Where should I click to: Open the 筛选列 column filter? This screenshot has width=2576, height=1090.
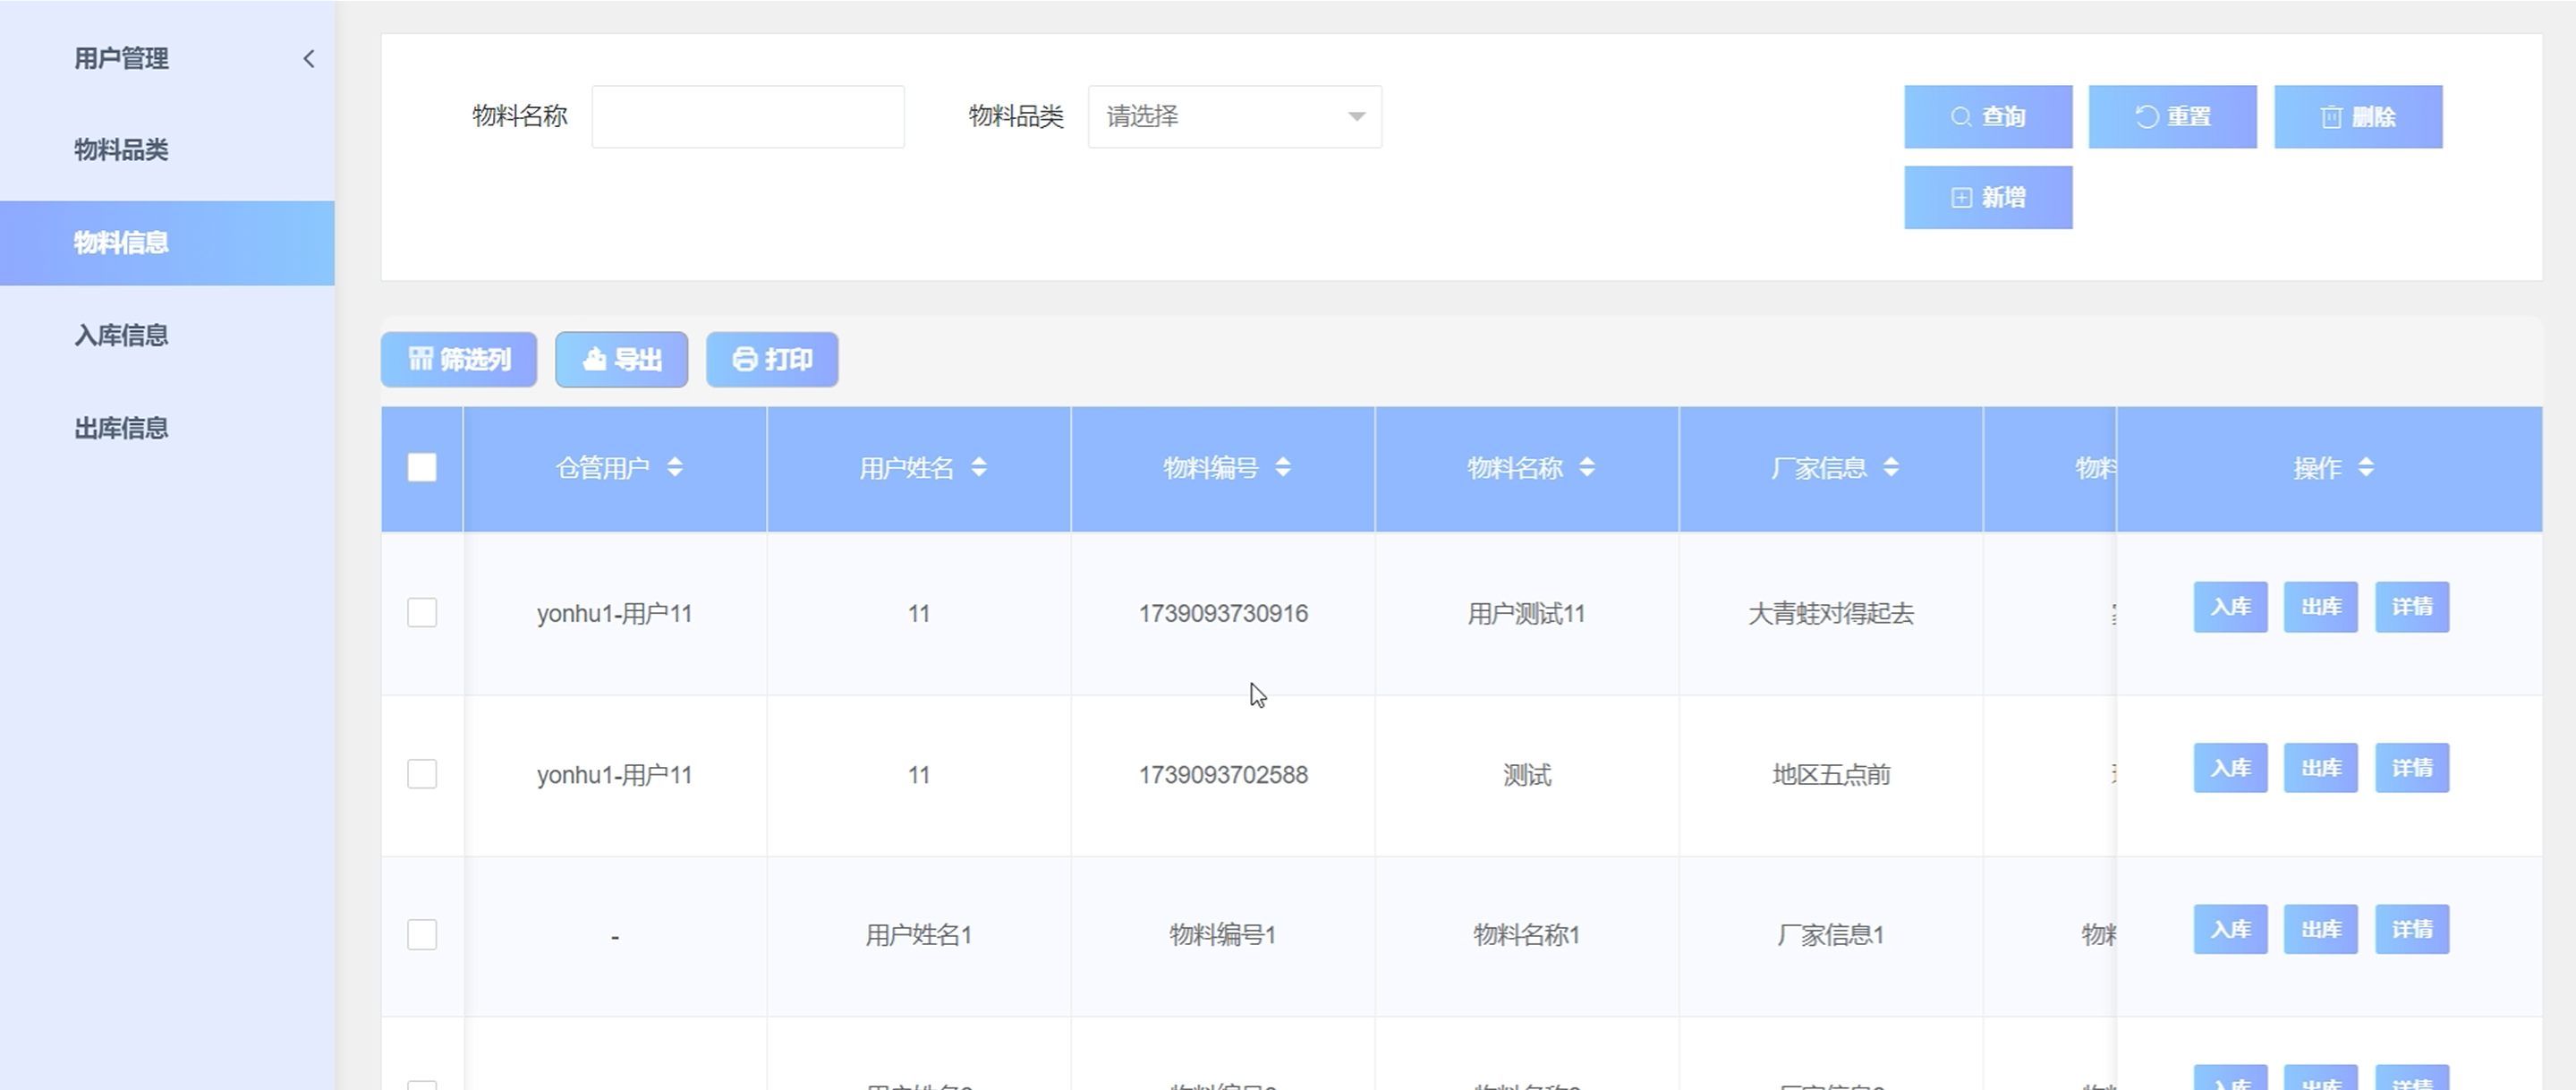coord(459,359)
